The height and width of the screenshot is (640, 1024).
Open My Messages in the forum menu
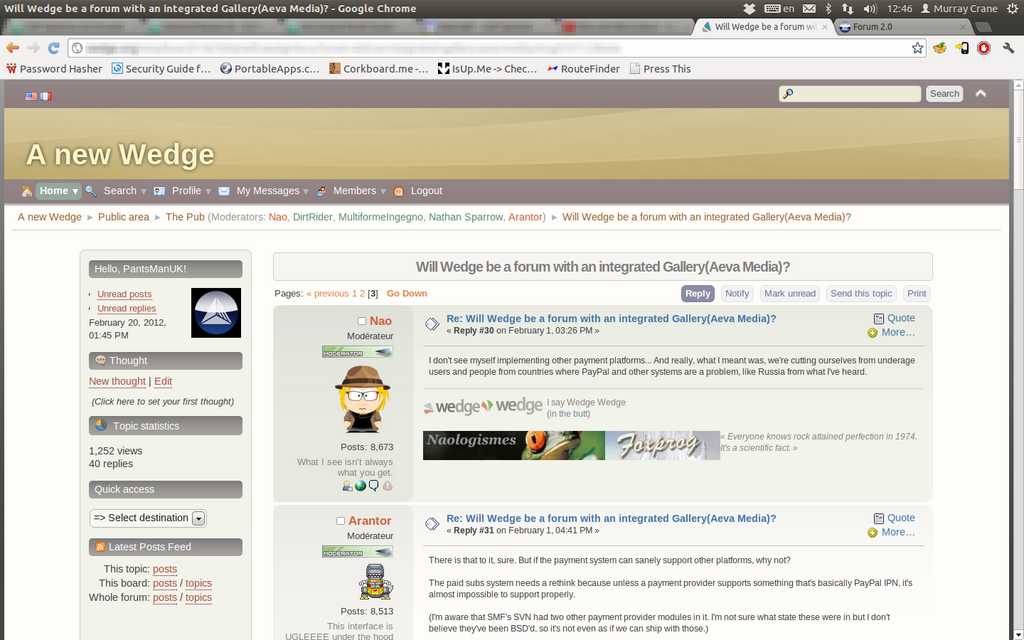coord(267,191)
